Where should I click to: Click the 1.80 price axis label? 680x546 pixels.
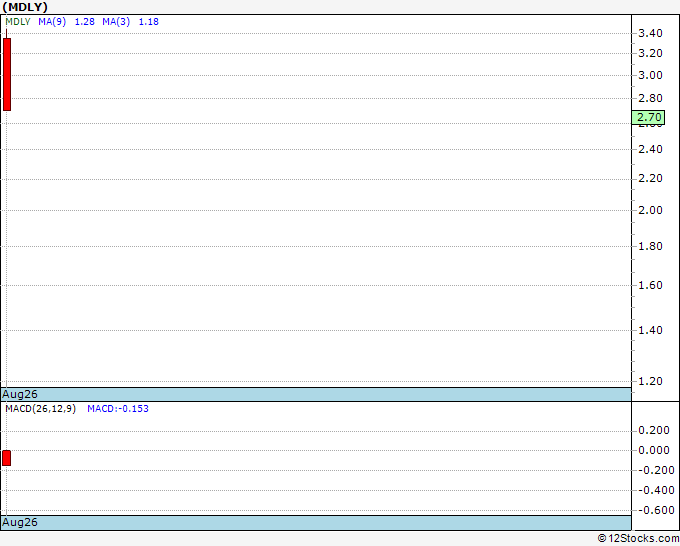click(x=650, y=246)
